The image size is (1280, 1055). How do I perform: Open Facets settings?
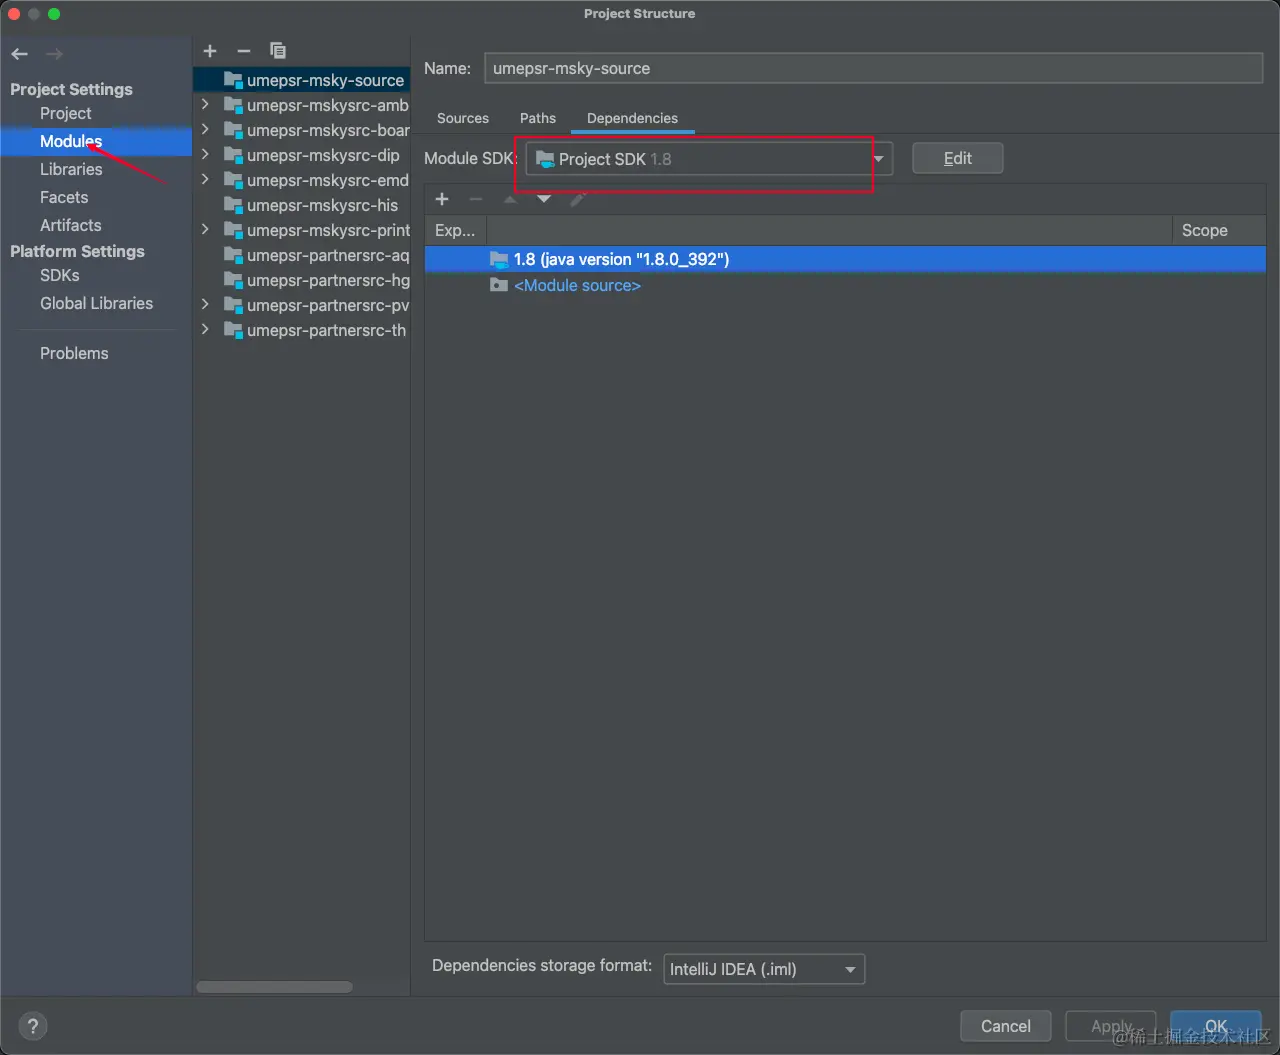pos(64,197)
